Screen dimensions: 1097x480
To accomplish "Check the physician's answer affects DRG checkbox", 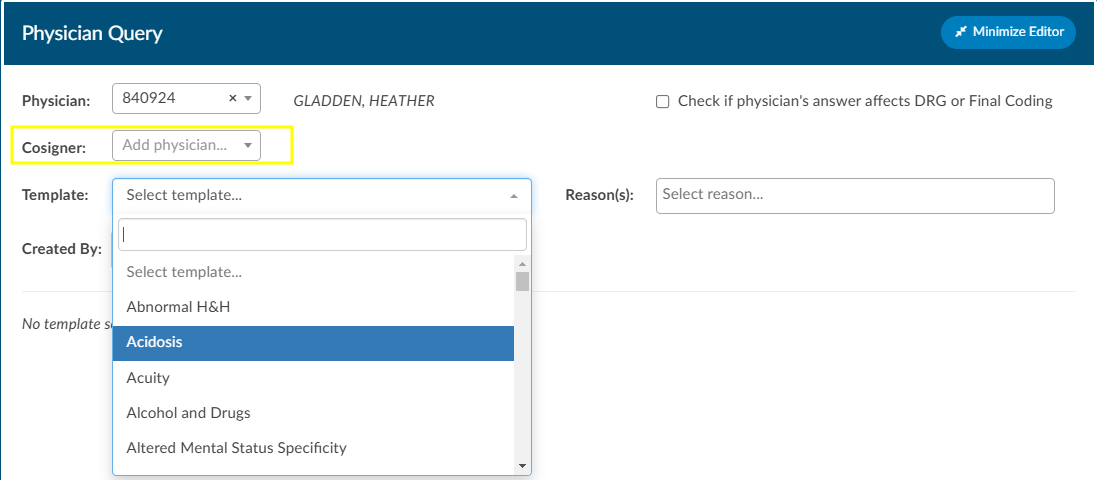I will point(662,101).
